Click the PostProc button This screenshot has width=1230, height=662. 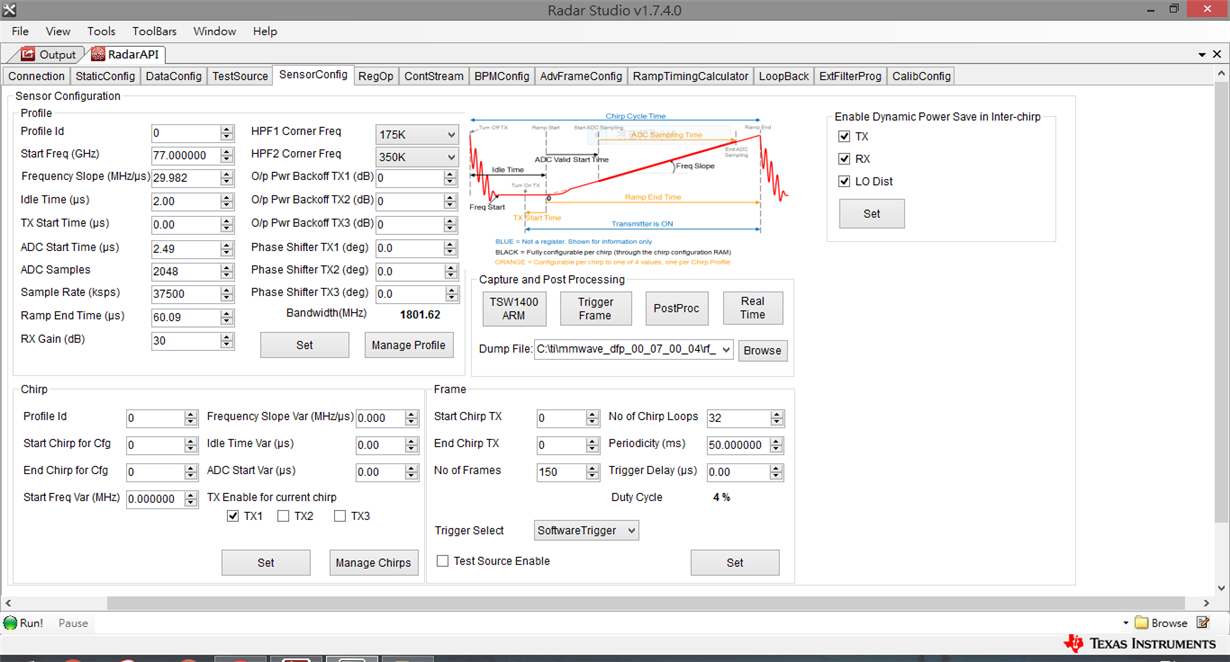tap(676, 308)
